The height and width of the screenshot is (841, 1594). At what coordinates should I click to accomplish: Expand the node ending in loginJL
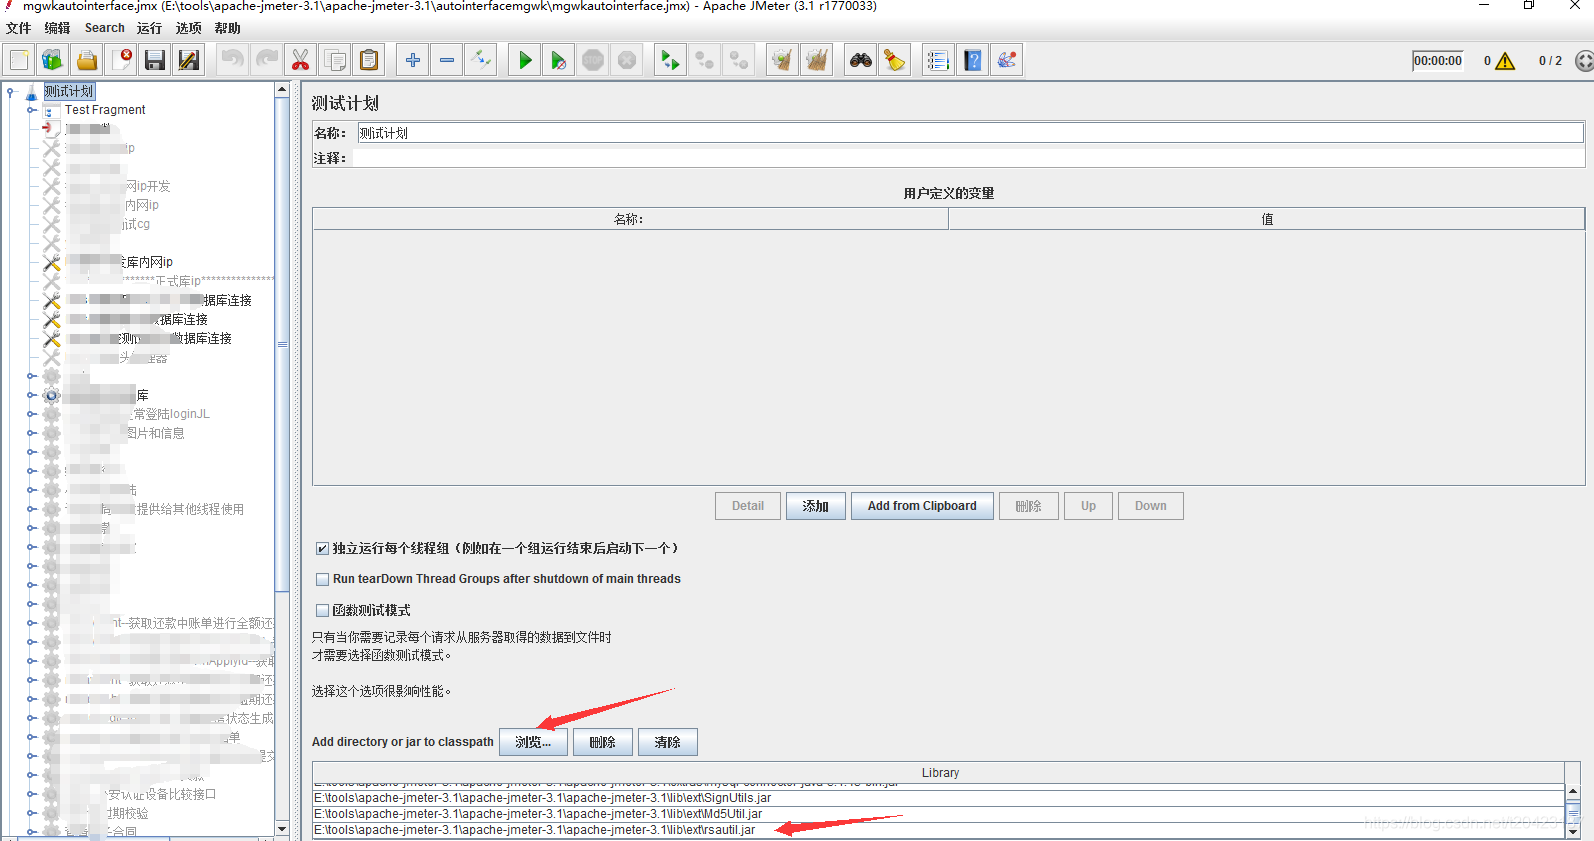(x=31, y=414)
